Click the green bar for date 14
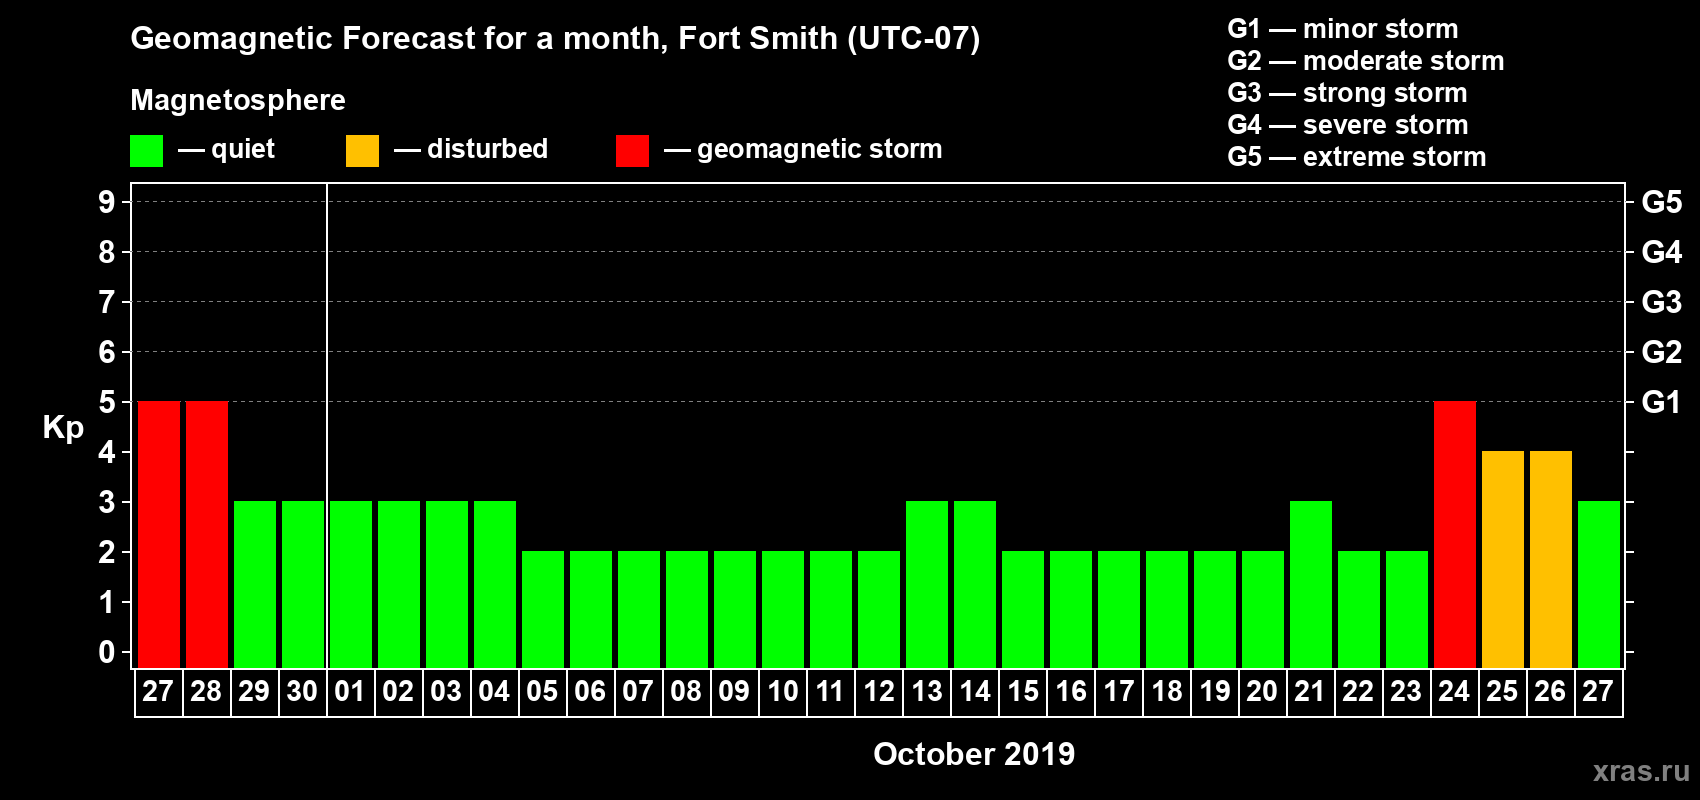The height and width of the screenshot is (800, 1700). tap(975, 584)
